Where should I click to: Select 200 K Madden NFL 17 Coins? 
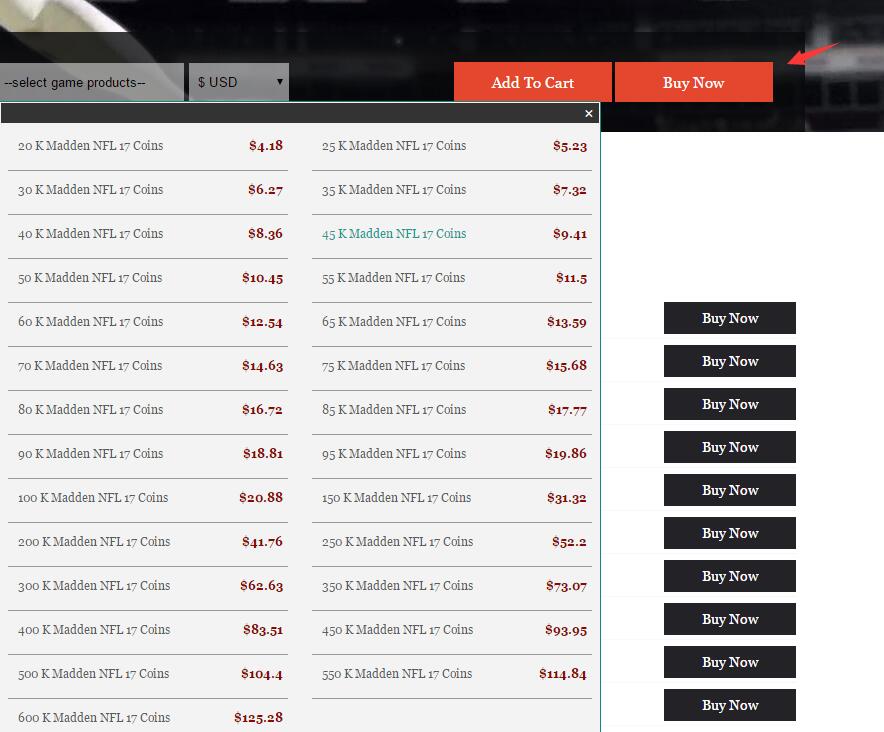[x=94, y=541]
